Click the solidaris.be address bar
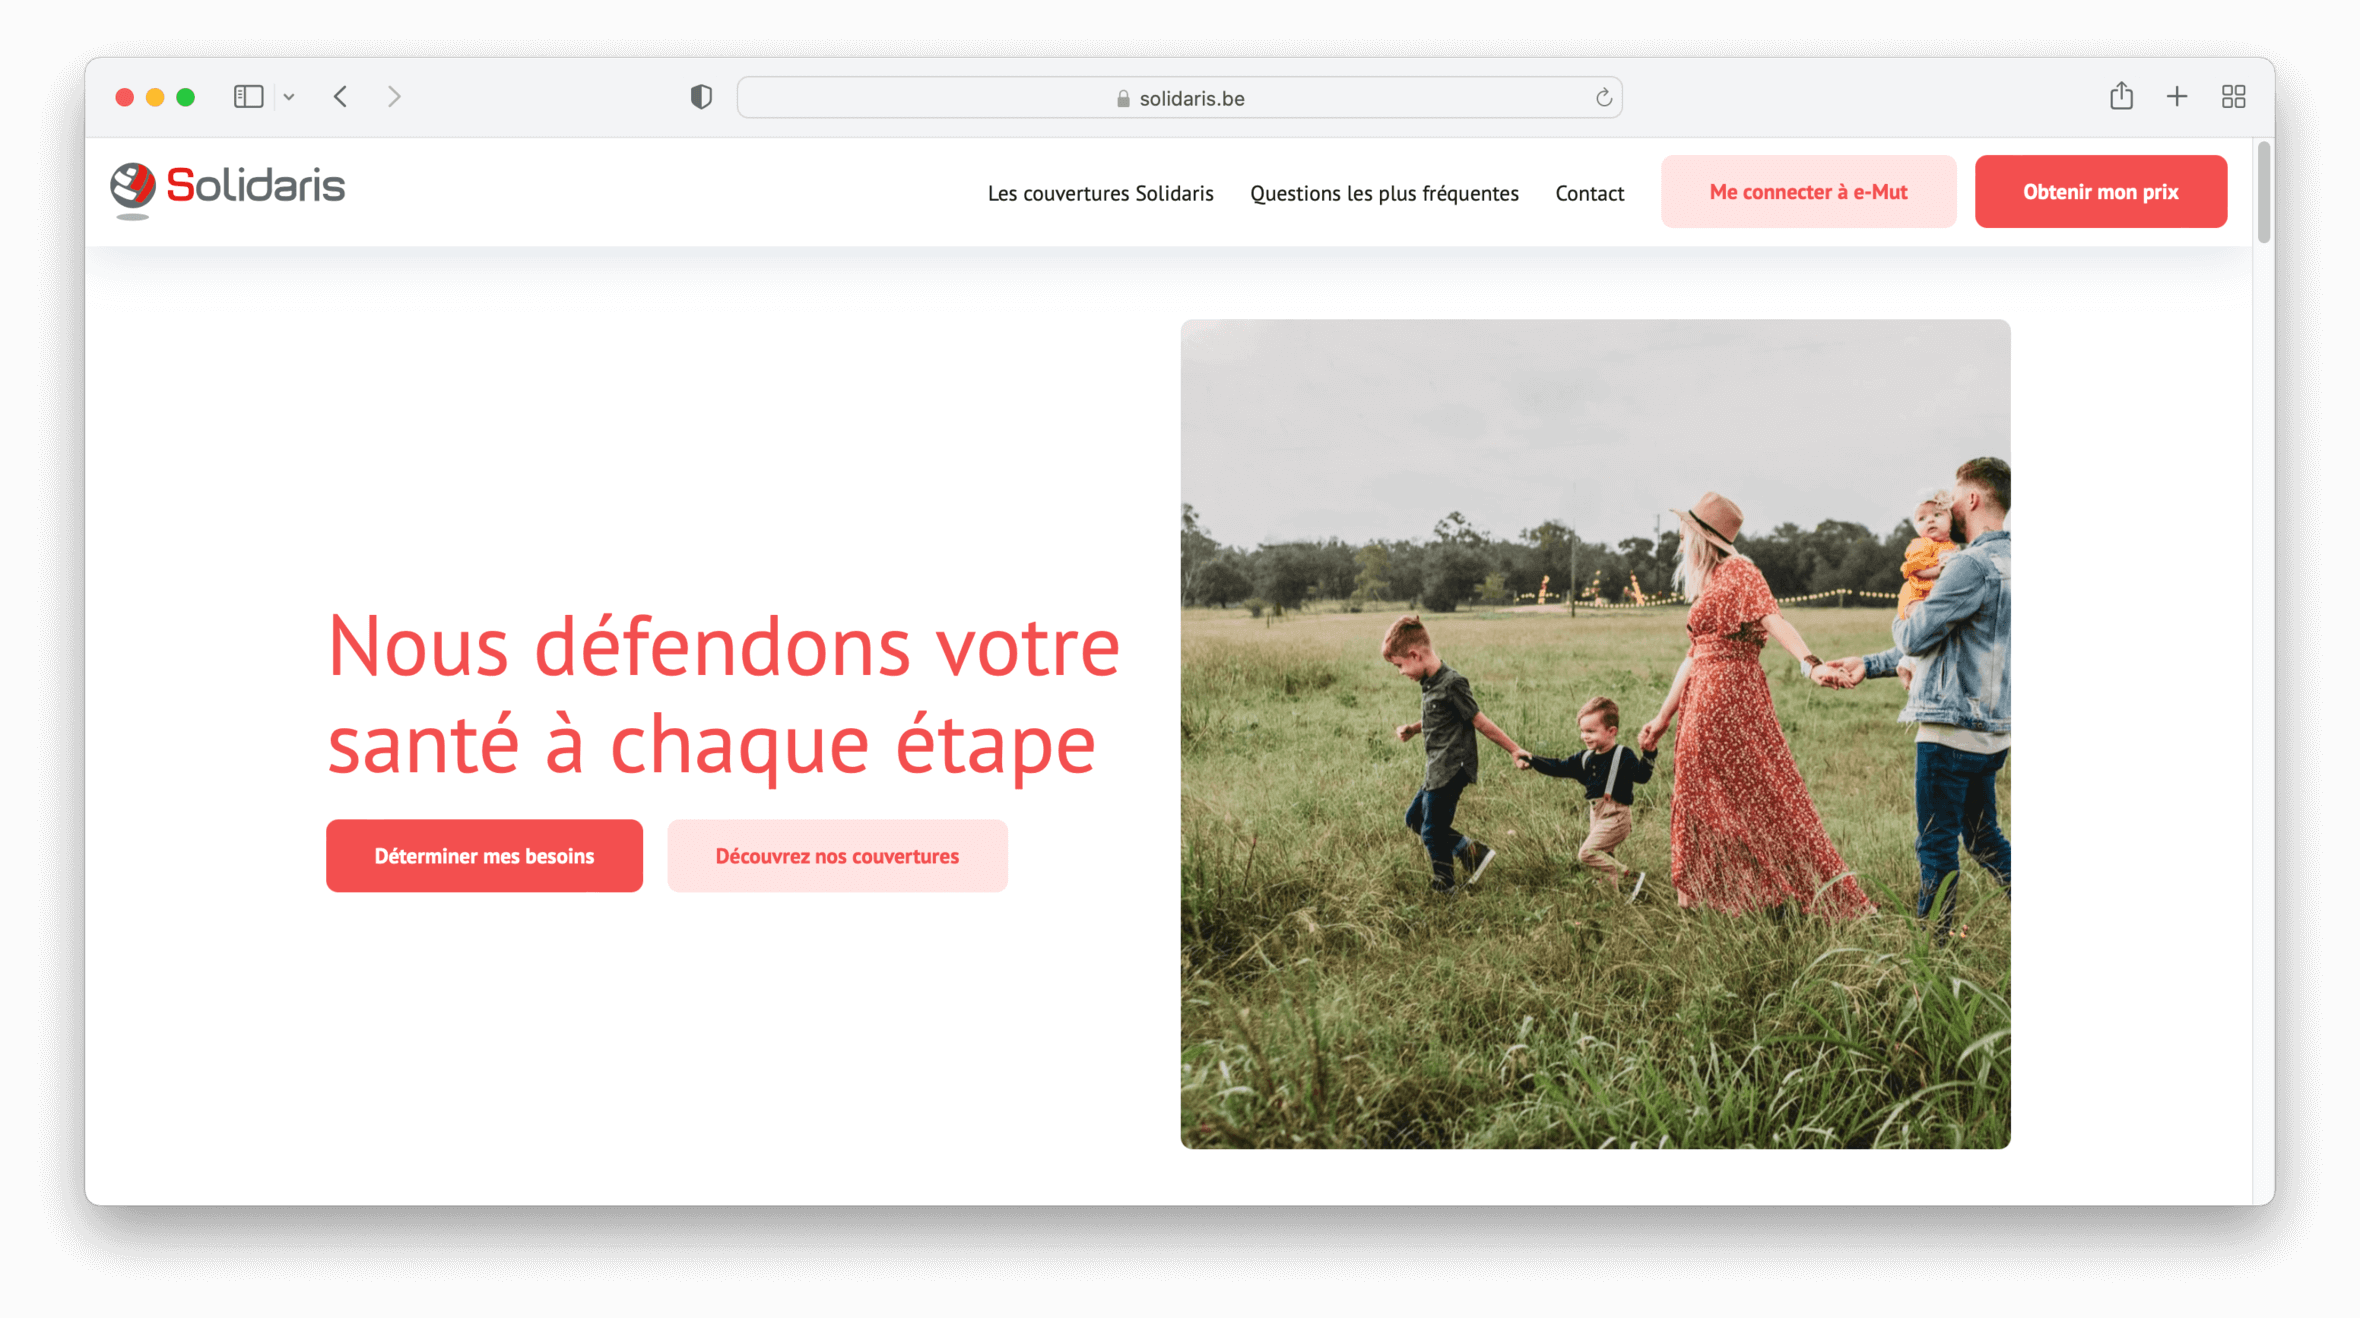Viewport: 2360px width, 1318px height. pyautogui.click(x=1179, y=98)
